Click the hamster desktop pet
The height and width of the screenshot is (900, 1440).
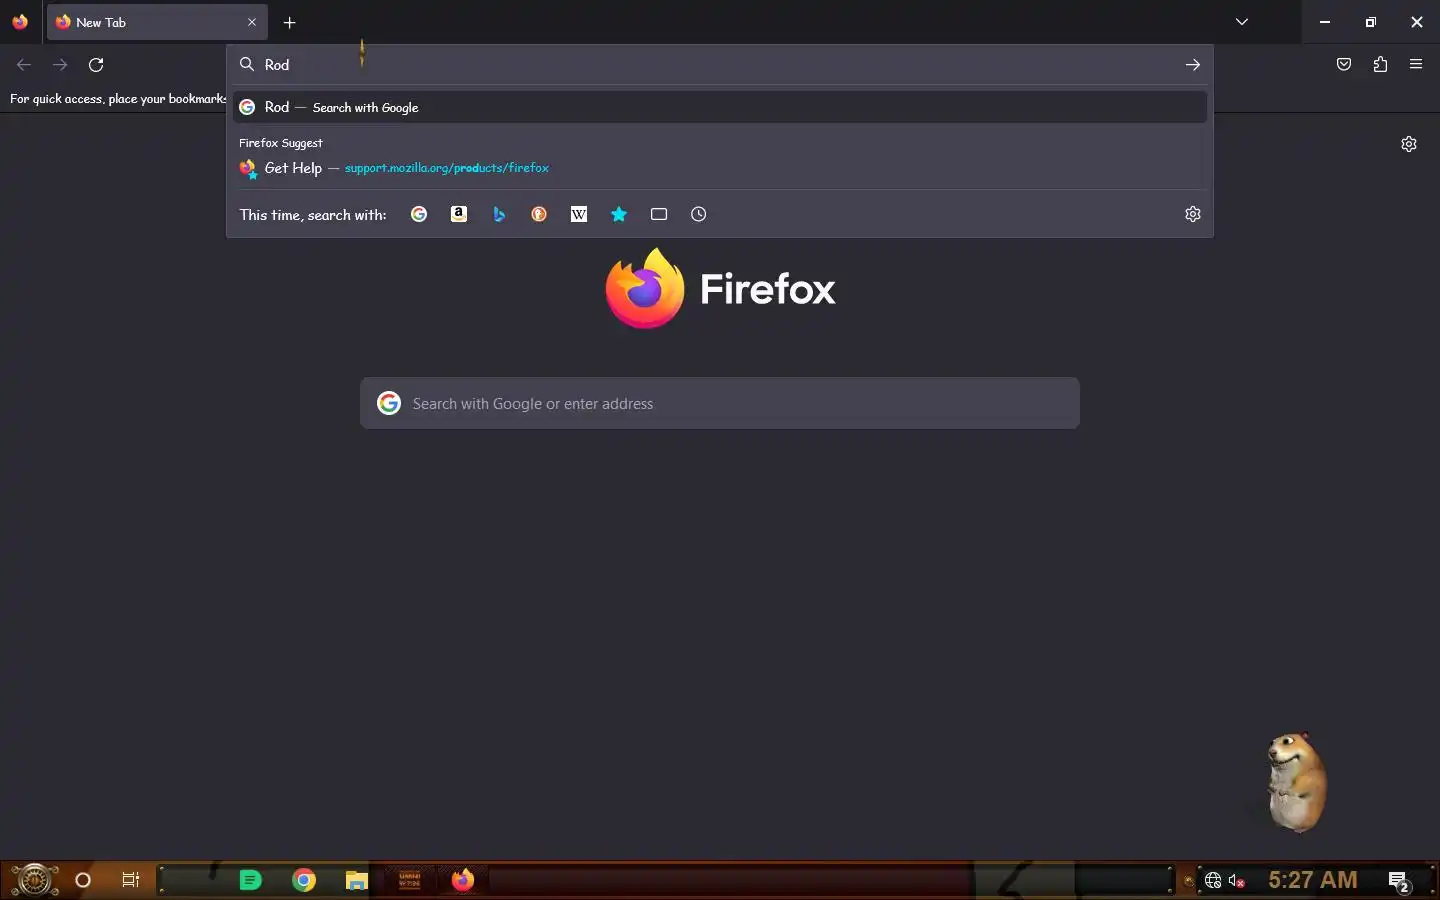pyautogui.click(x=1296, y=782)
